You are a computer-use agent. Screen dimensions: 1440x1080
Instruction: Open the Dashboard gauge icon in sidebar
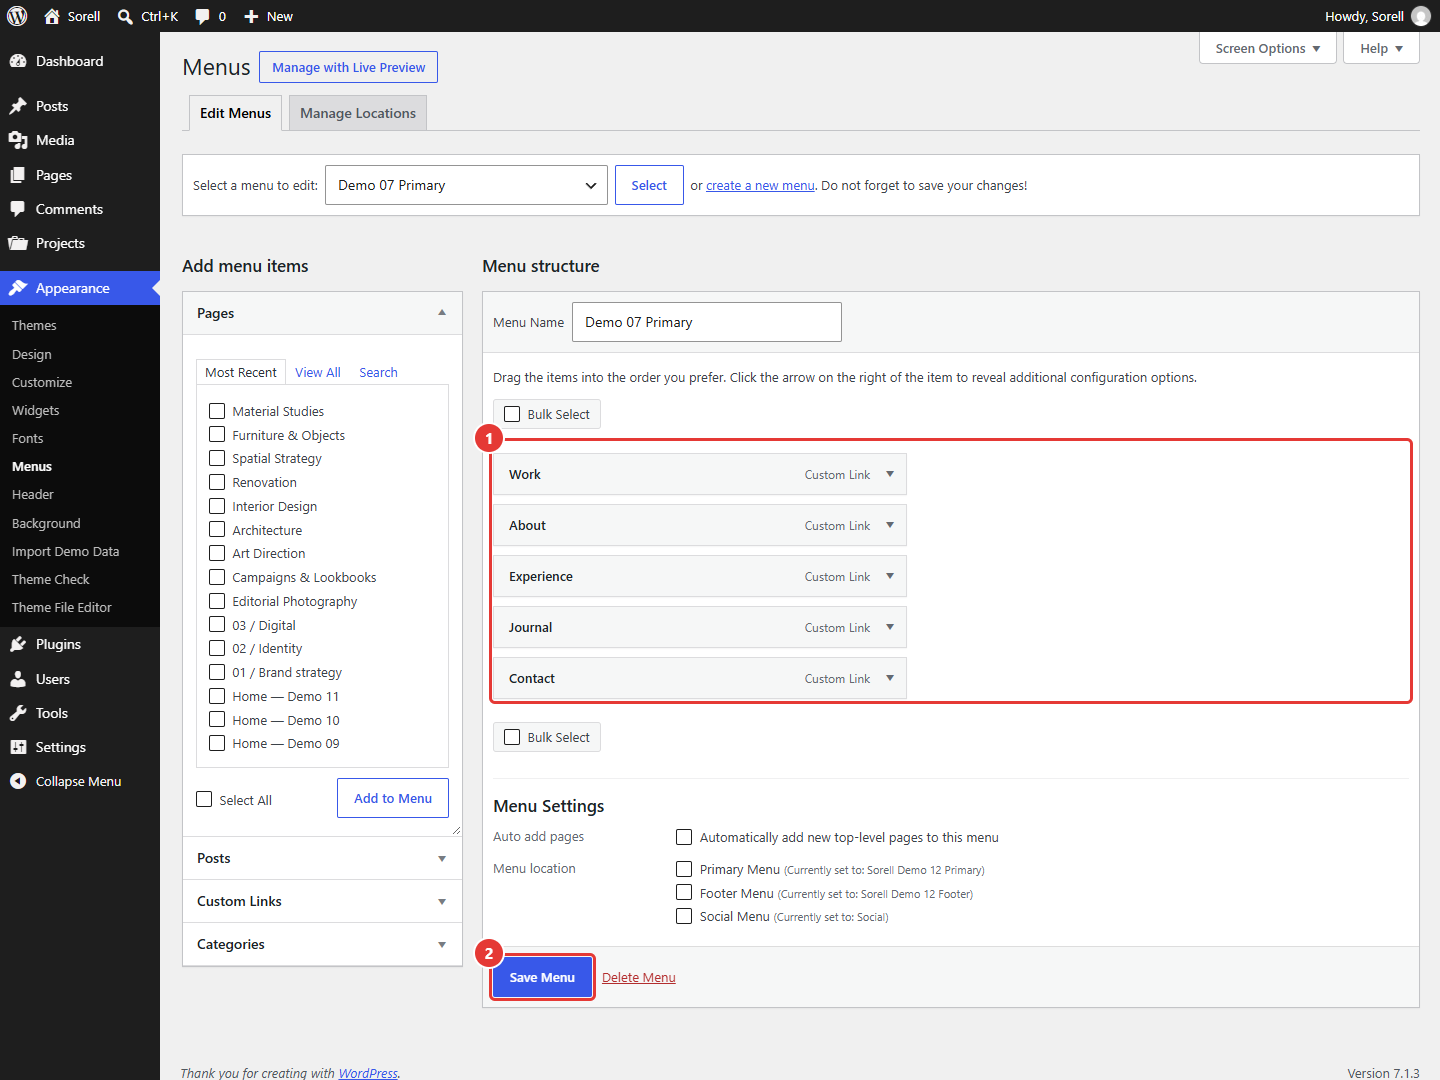(x=18, y=61)
